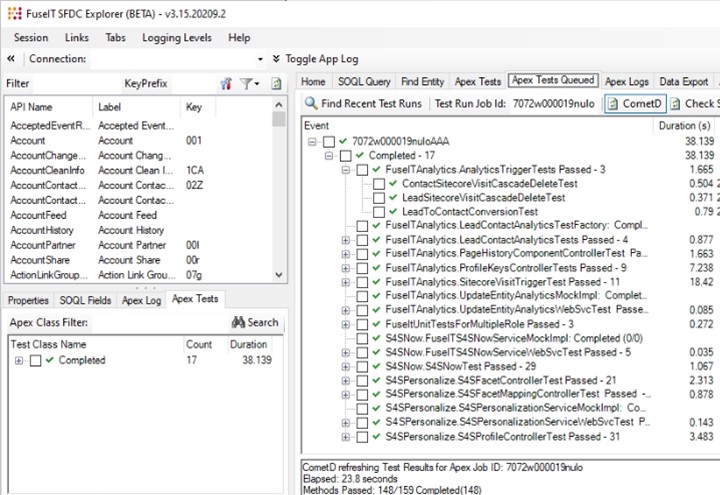Expand the FuseItUnitTestsForMultipleRole node
Viewport: 720px width, 495px height.
click(345, 324)
